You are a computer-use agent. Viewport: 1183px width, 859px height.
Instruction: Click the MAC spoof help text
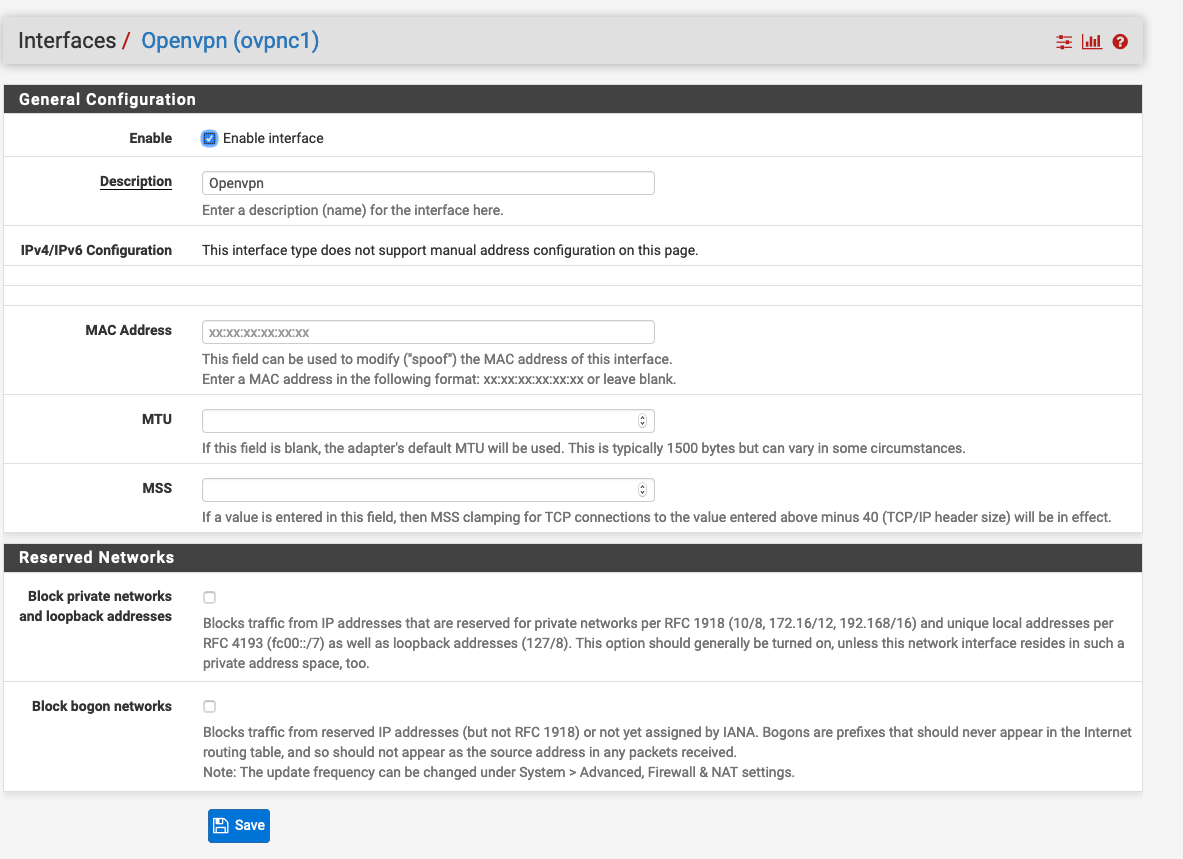[439, 370]
